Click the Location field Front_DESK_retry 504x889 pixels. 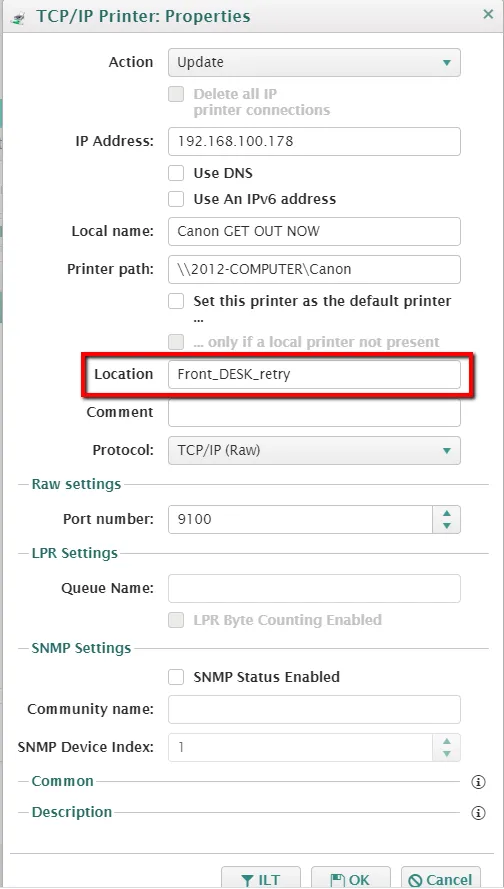pyautogui.click(x=314, y=375)
